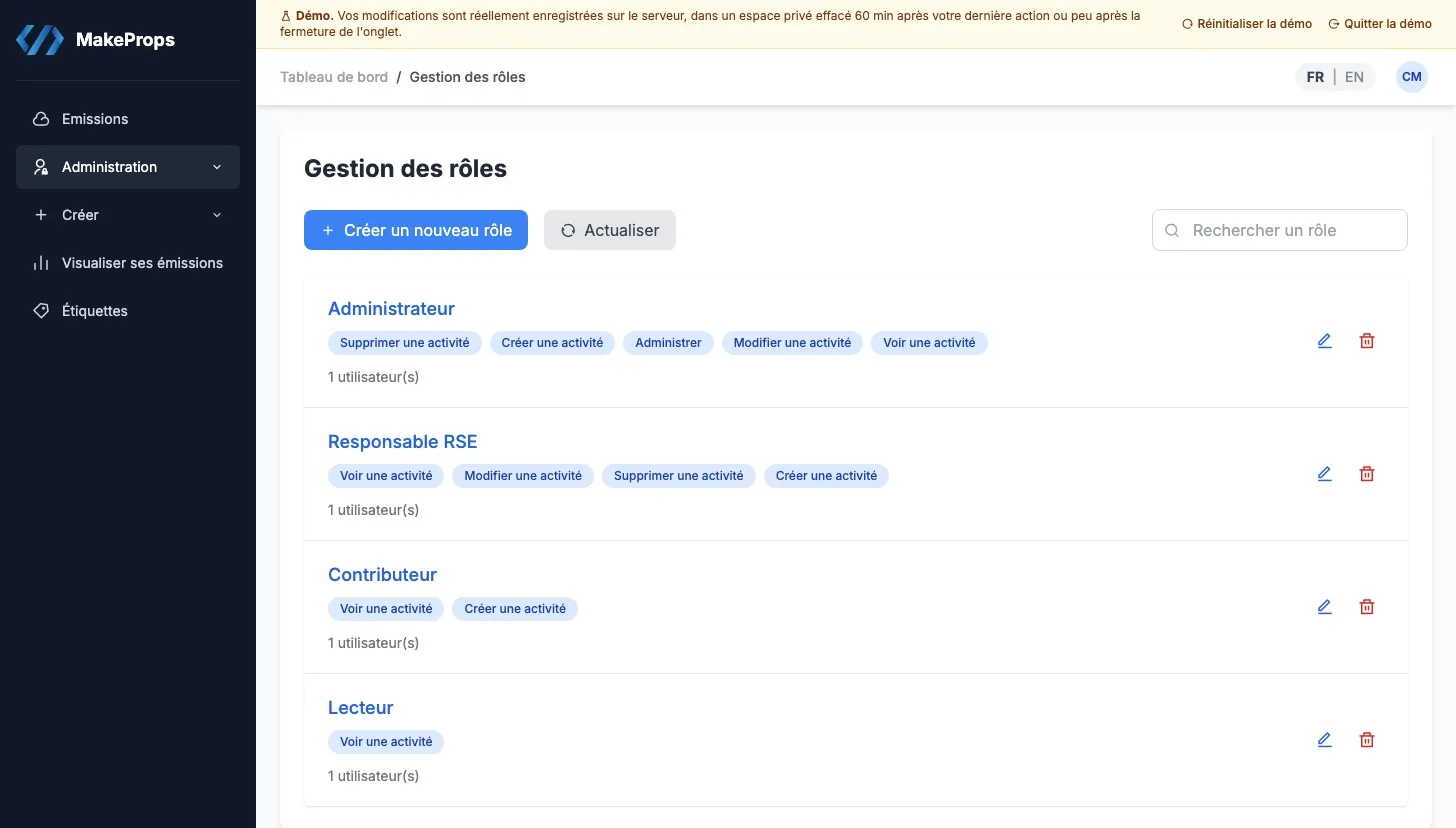Delete the Responsable RSE role trash icon
The height and width of the screenshot is (828, 1456).
1367,474
